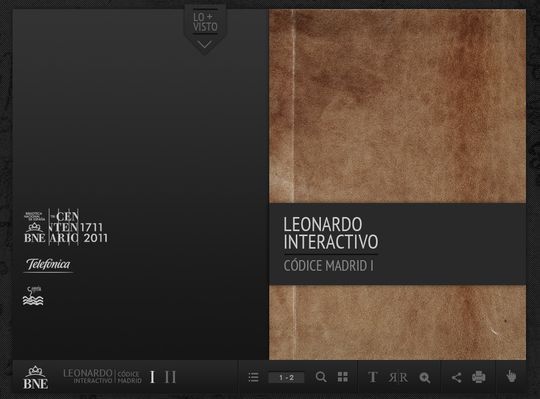Click the page number field showing 1-2
This screenshot has width=540, height=399.
[286, 378]
